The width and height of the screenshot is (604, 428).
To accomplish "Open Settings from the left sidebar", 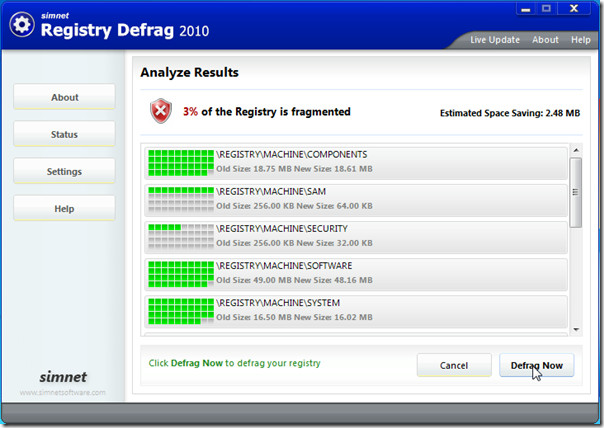I will 64,171.
